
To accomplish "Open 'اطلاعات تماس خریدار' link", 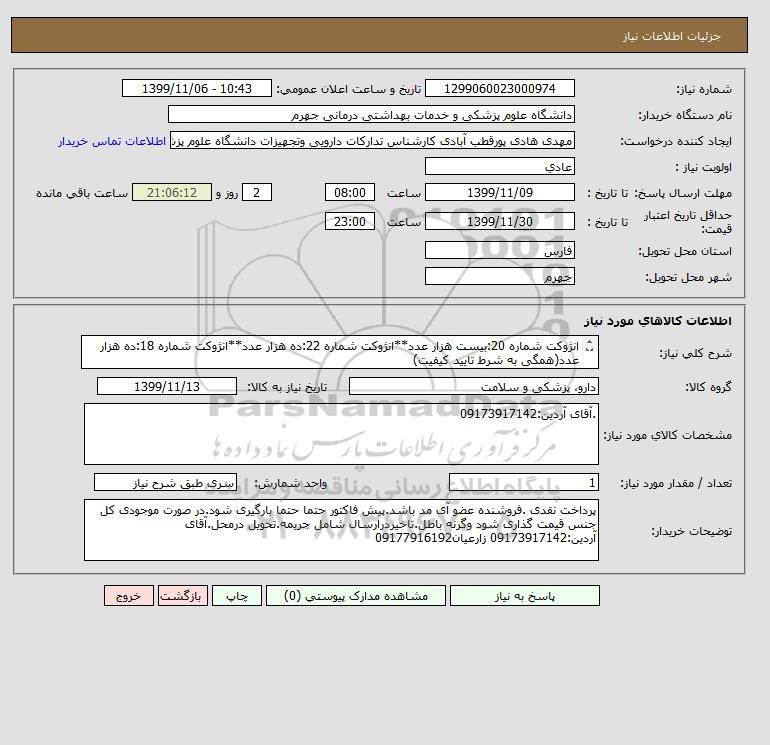I will (112, 141).
